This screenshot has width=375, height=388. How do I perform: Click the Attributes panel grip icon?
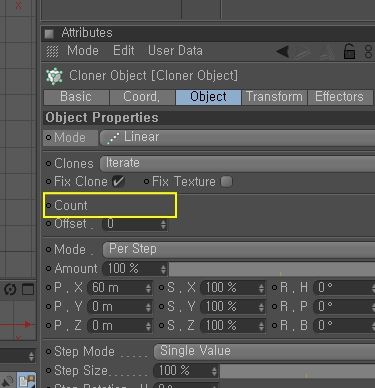[49, 33]
